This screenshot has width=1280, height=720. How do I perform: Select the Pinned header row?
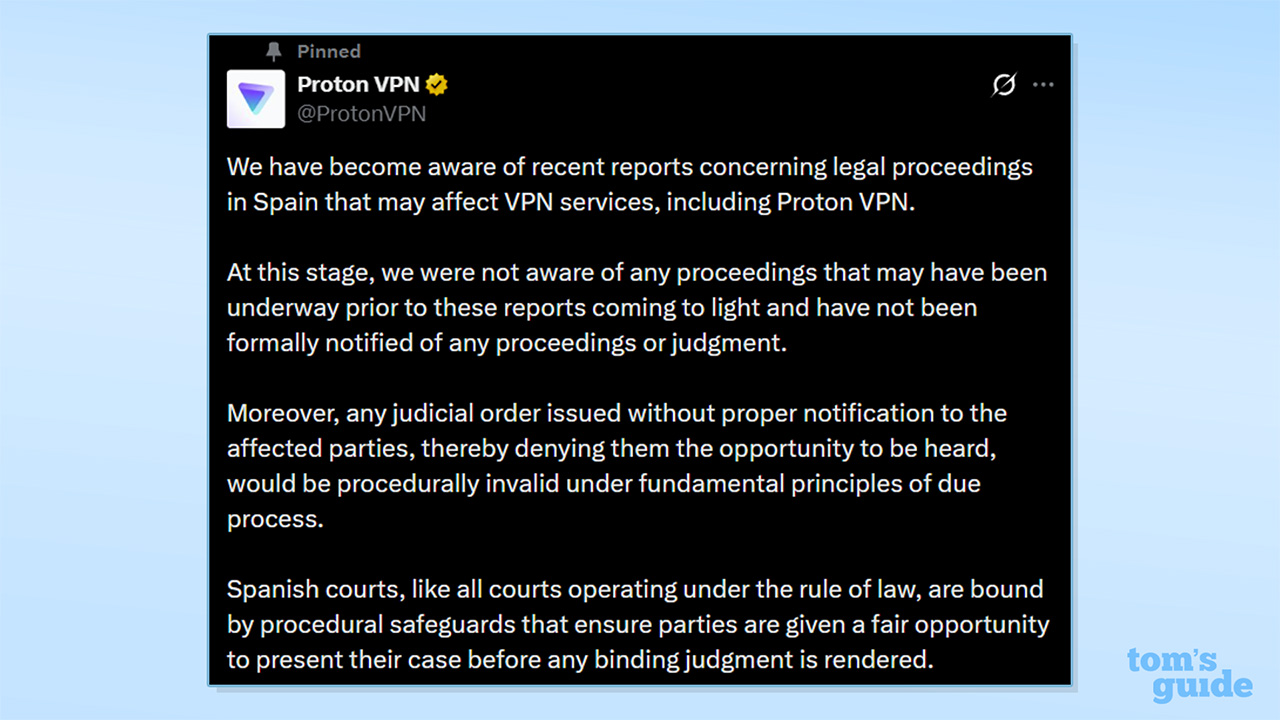[x=310, y=51]
